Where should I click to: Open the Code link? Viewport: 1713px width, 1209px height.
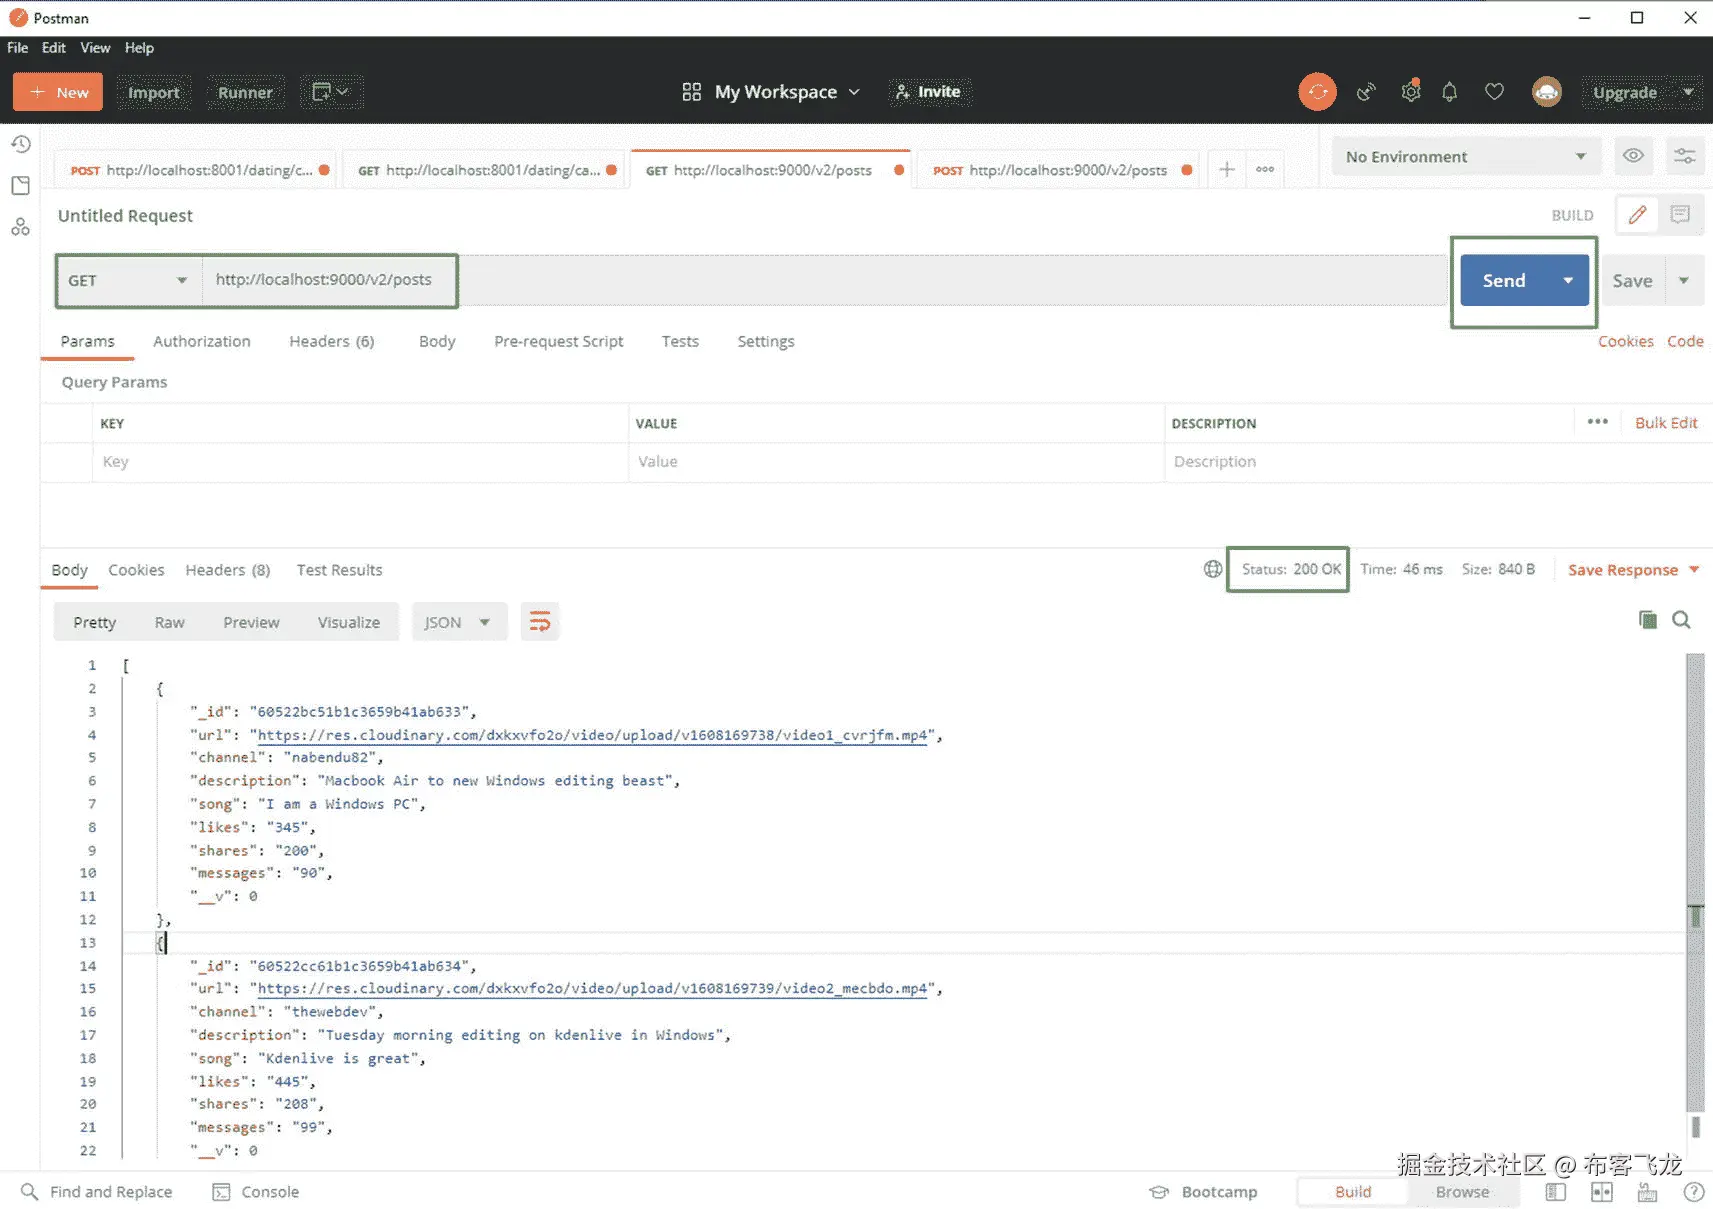[x=1685, y=341]
